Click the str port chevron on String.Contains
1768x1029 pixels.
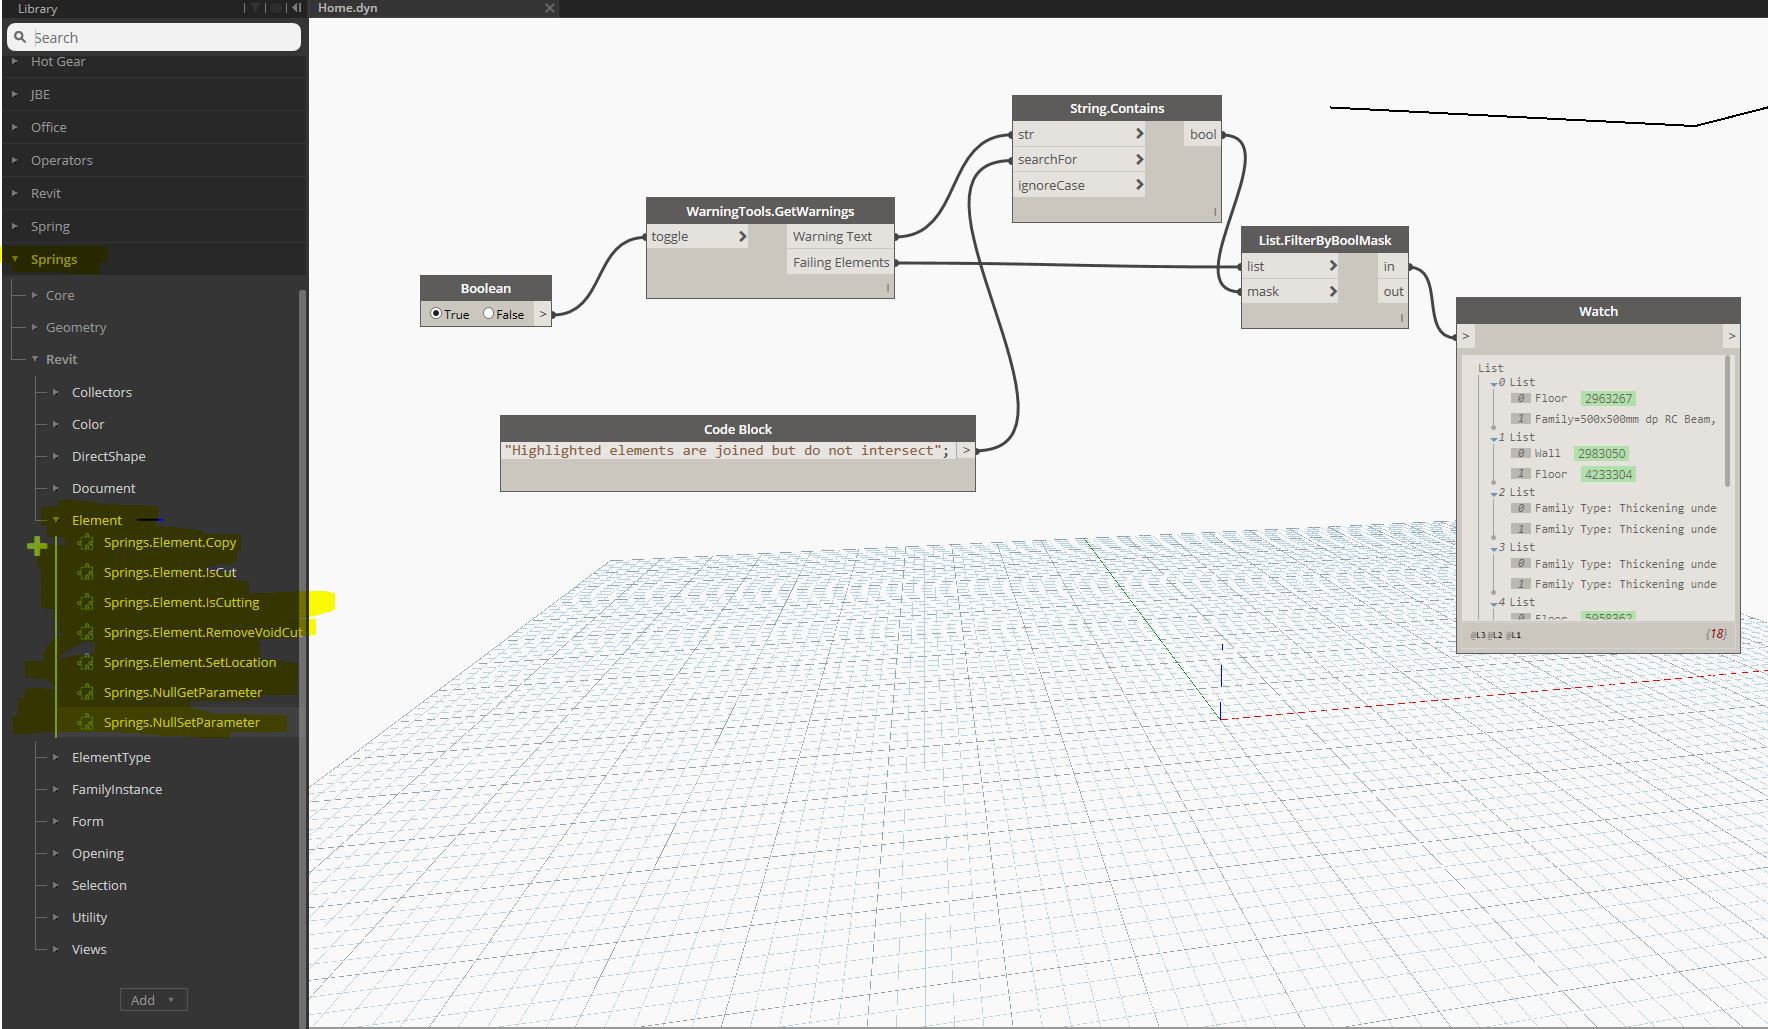coord(1139,134)
